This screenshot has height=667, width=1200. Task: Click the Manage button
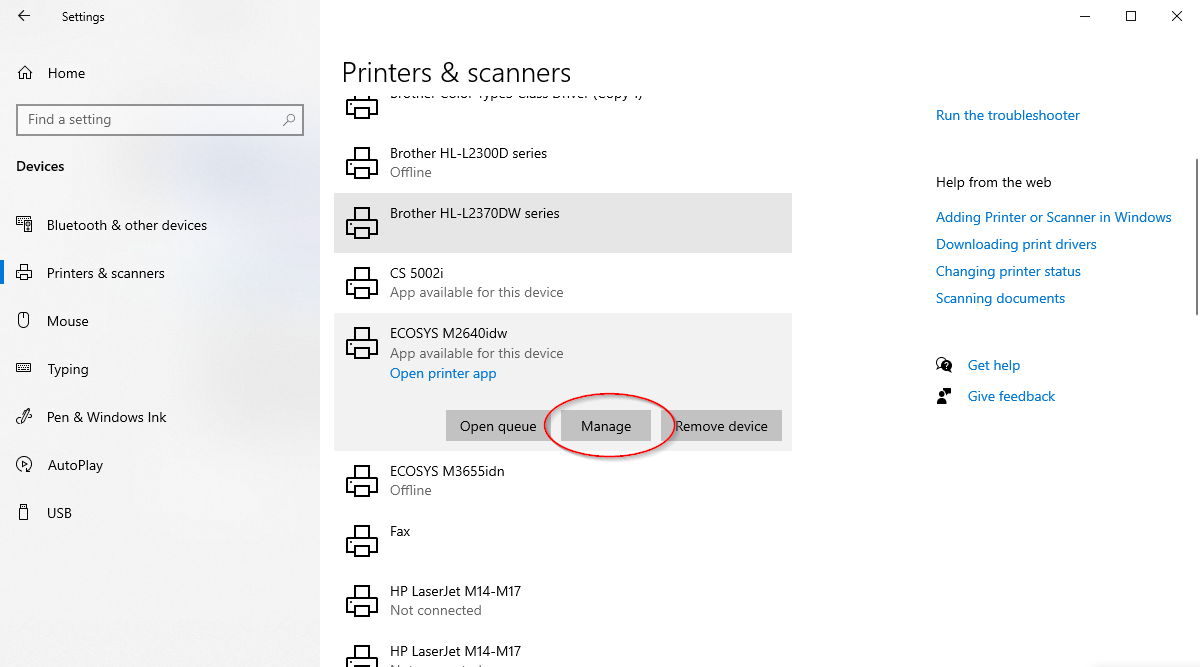click(606, 426)
